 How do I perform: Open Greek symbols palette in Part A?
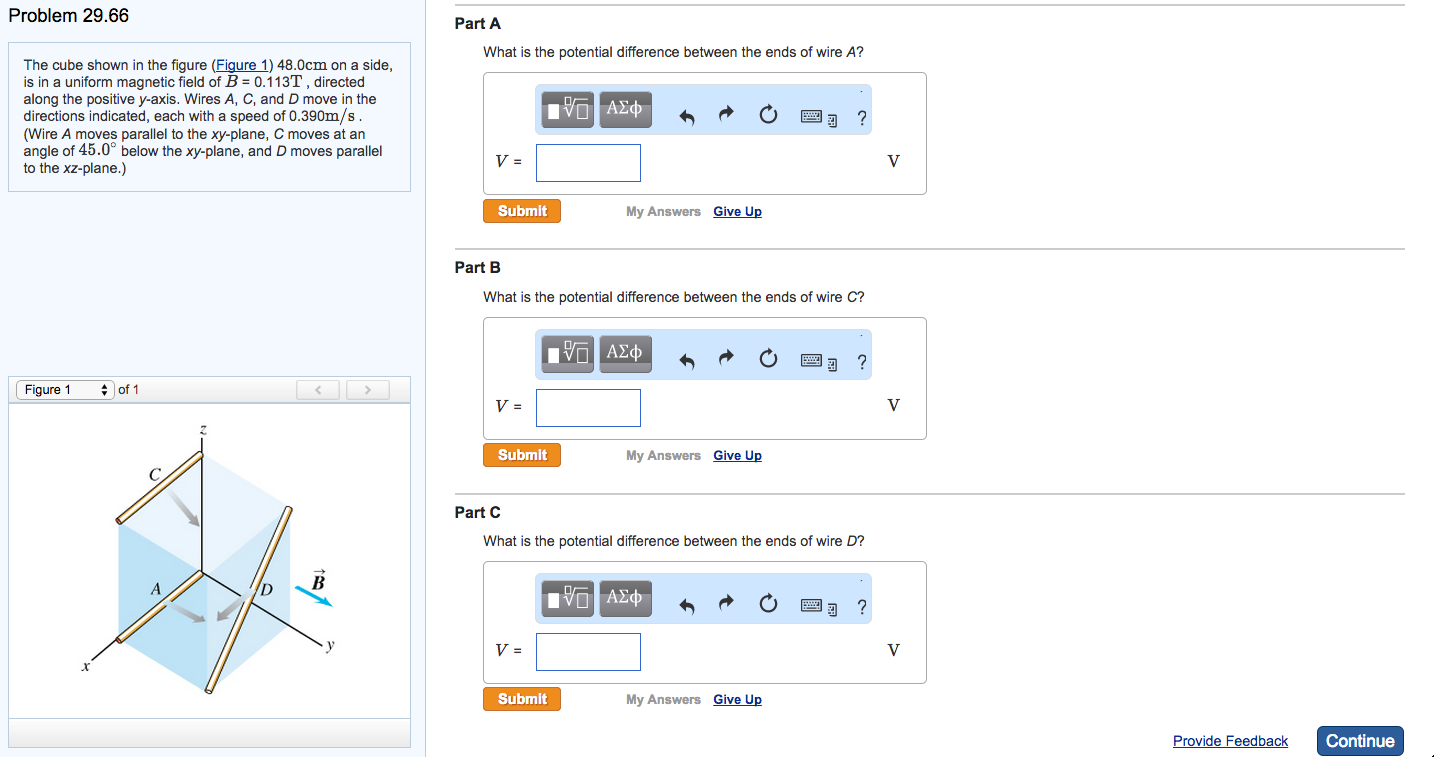625,110
